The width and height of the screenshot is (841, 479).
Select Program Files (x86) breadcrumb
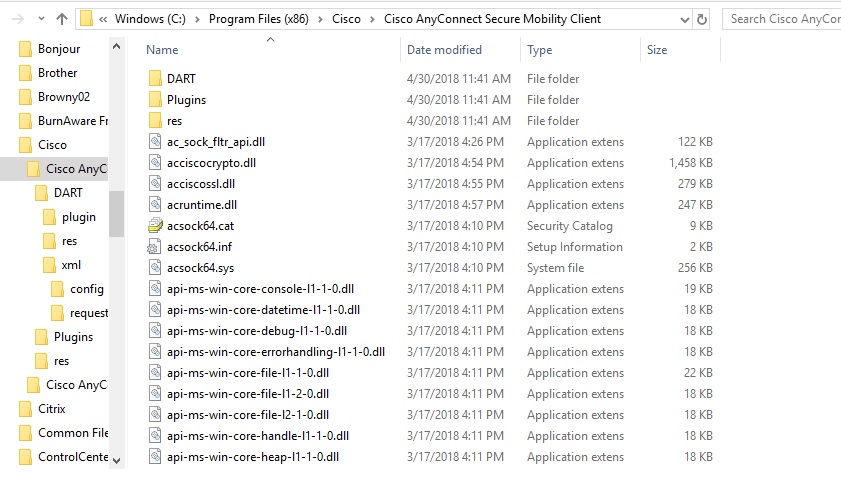[259, 19]
